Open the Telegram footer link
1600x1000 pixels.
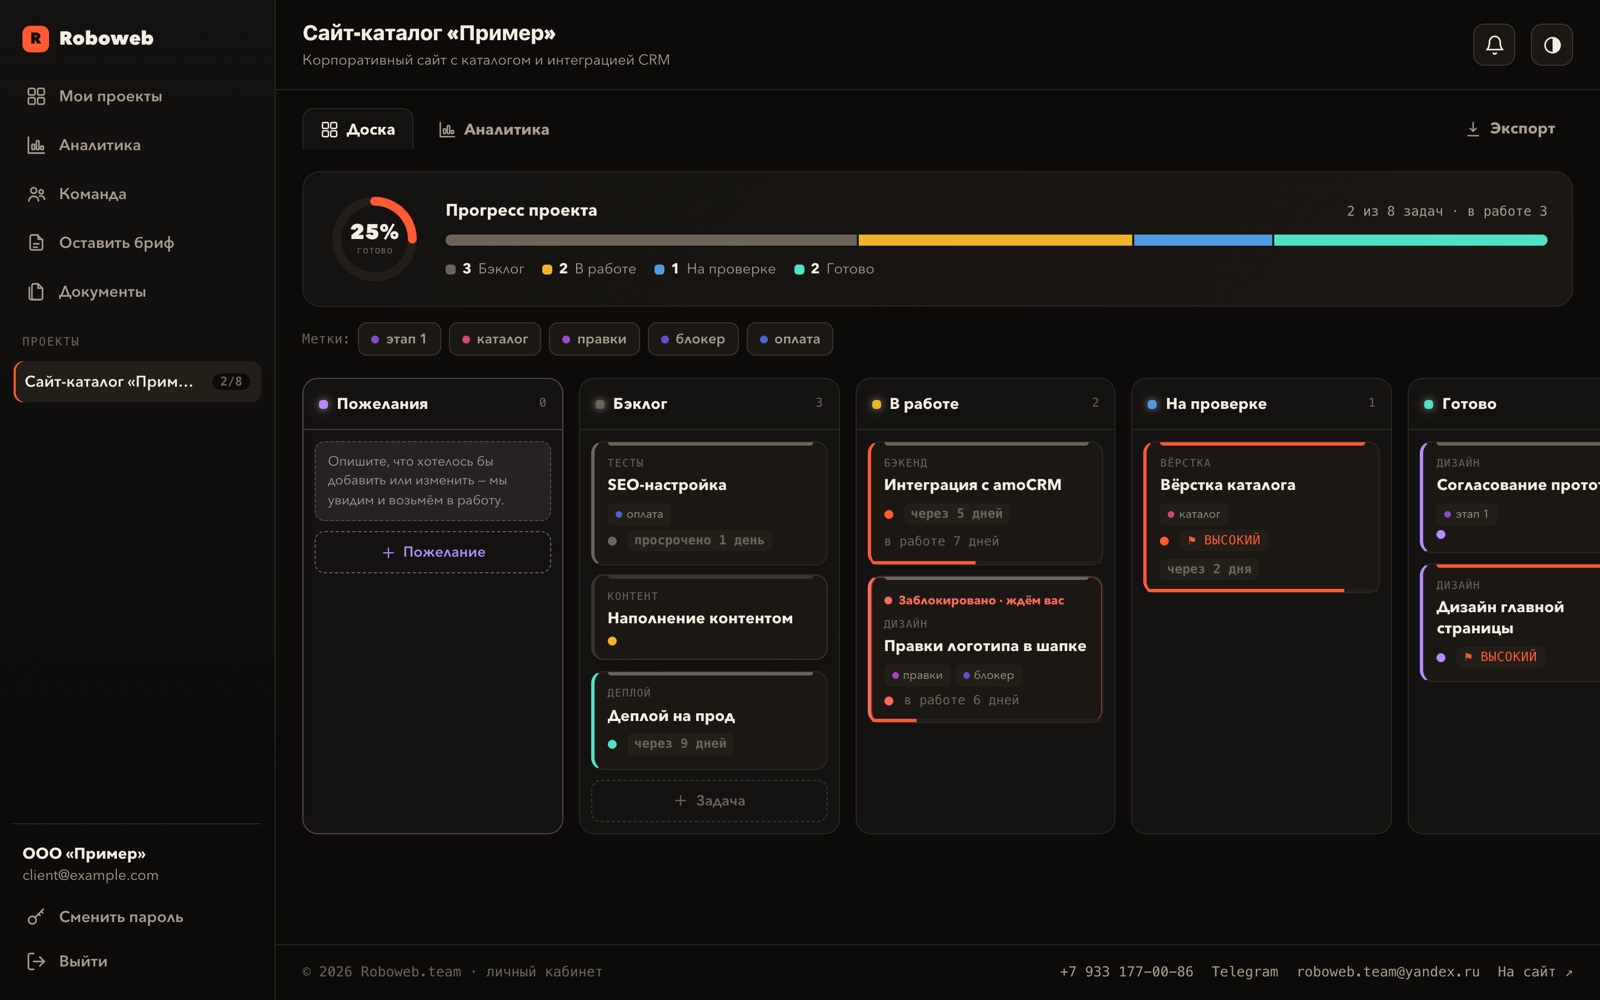click(1244, 972)
